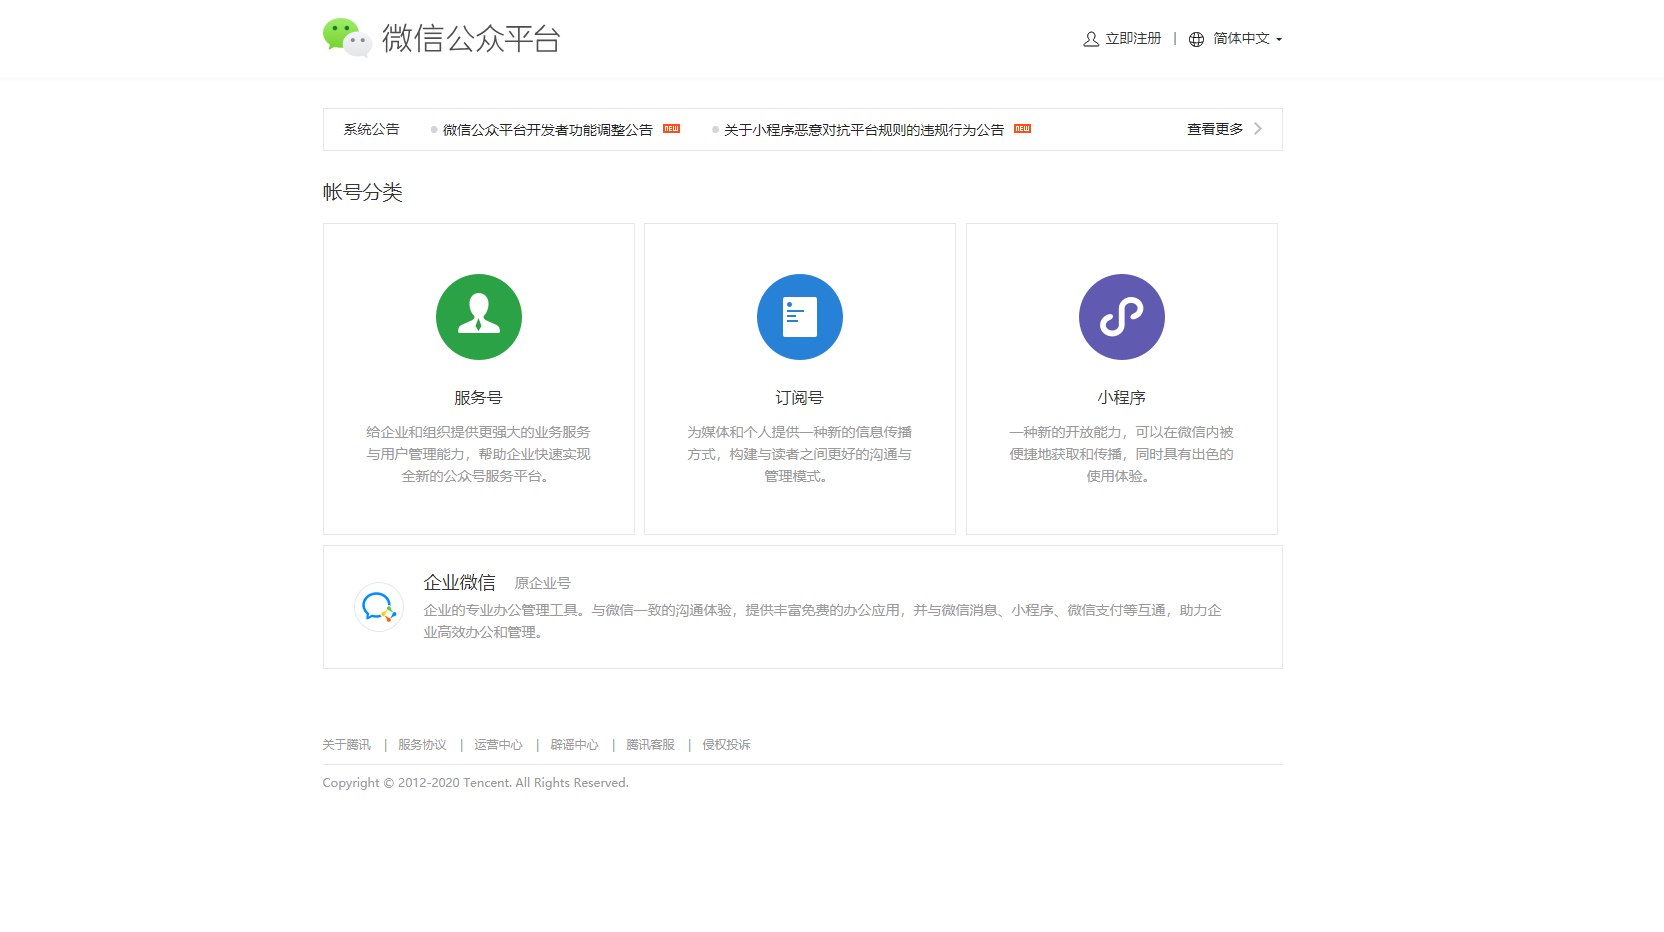
Task: Open the 简体中文 language dropdown
Action: coord(1247,39)
